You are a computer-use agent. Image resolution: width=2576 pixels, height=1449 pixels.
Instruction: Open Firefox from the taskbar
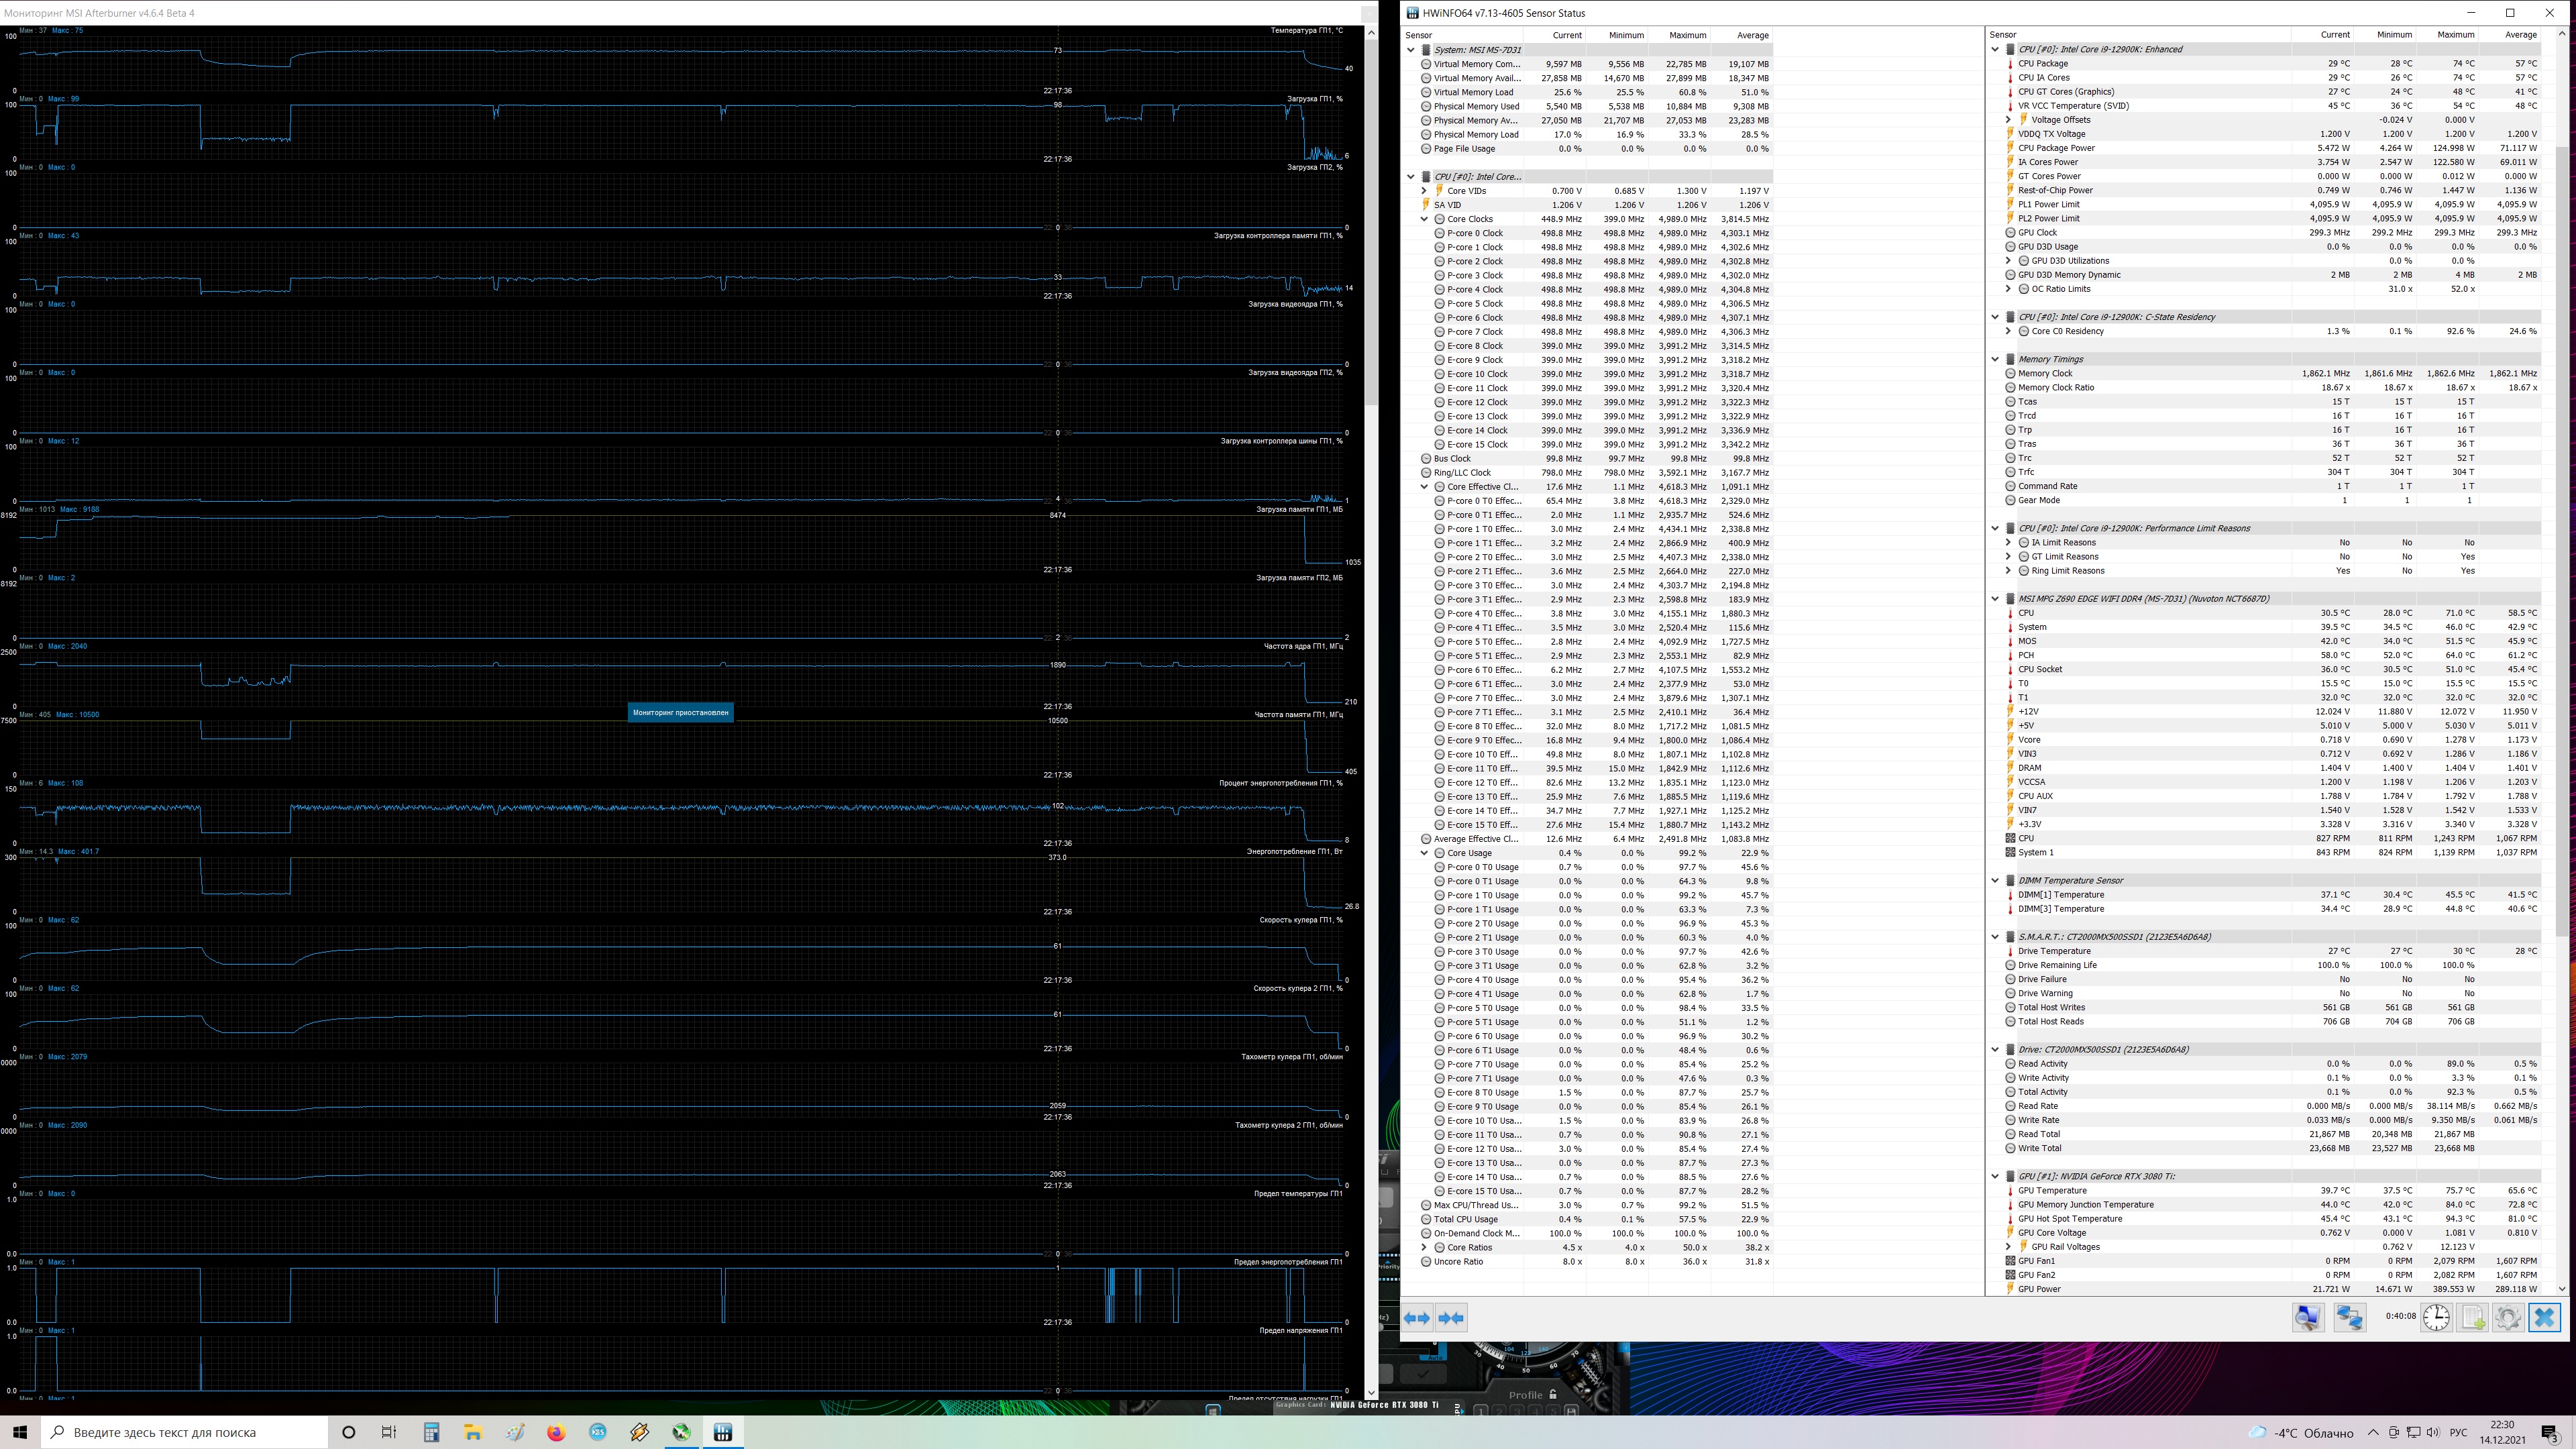coord(556,1432)
